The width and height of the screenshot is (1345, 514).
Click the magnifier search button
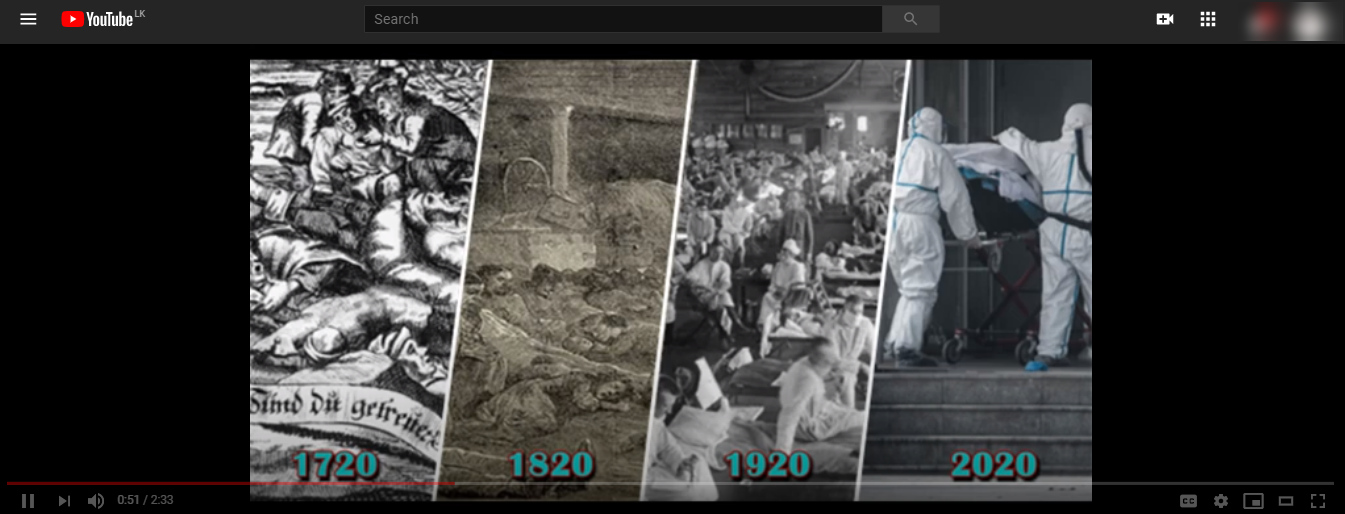pos(910,19)
